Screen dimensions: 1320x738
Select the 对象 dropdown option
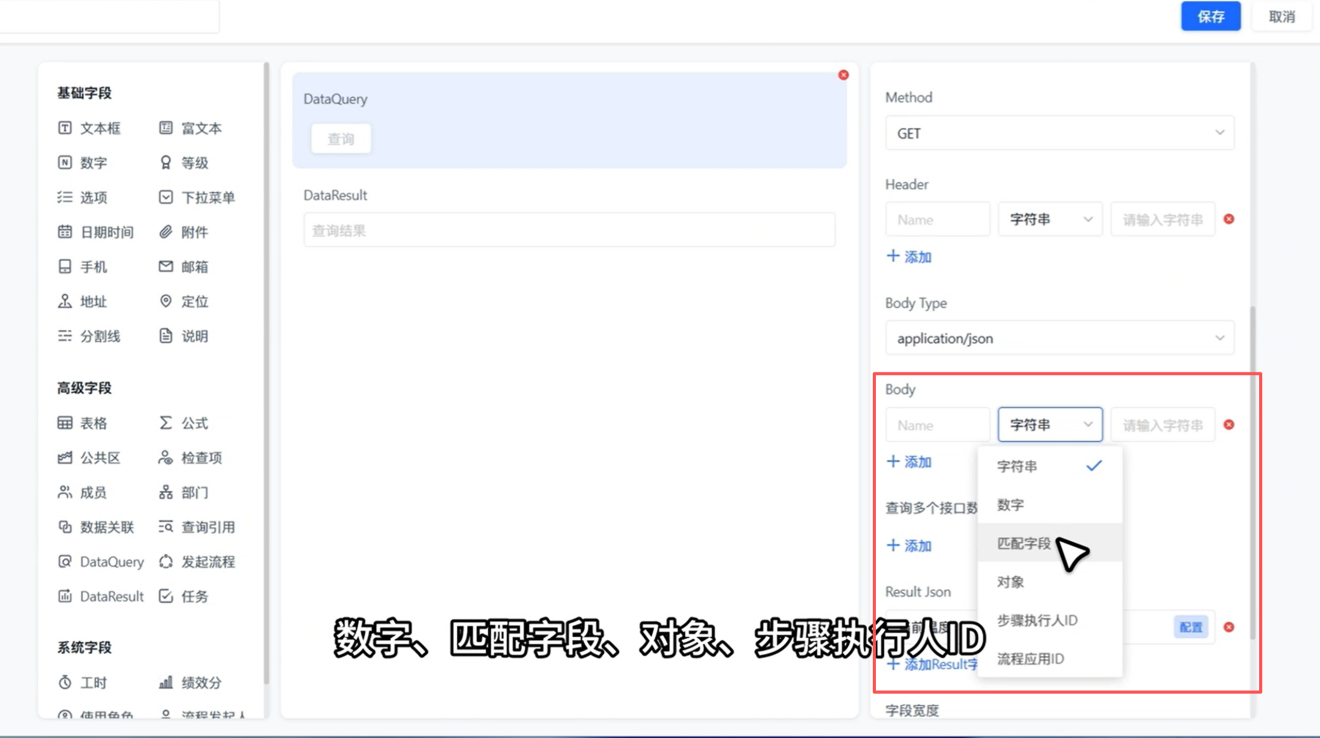1050,582
